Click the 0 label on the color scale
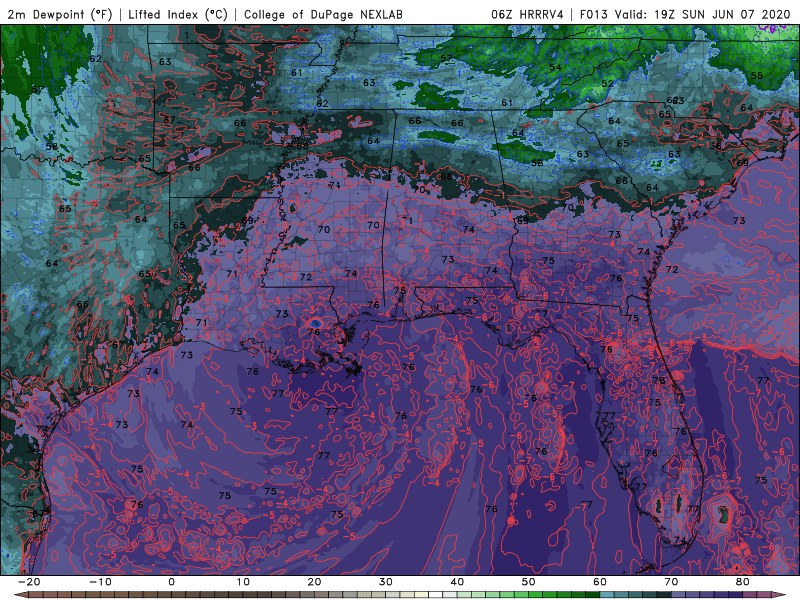The width and height of the screenshot is (800, 600). 171,582
